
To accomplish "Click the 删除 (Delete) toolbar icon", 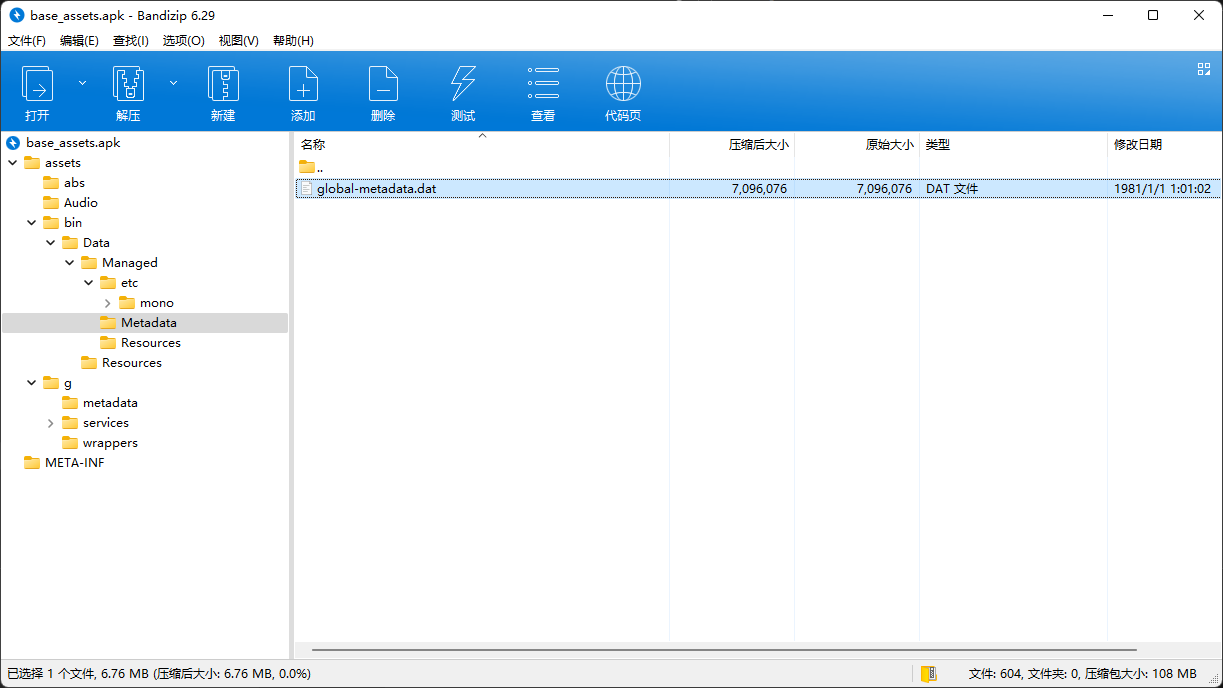I will [383, 84].
